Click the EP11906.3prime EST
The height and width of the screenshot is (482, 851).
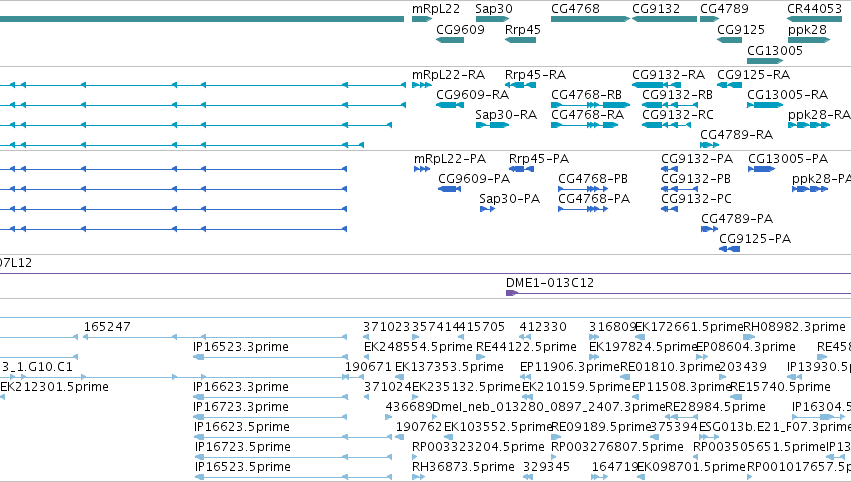[x=569, y=367]
